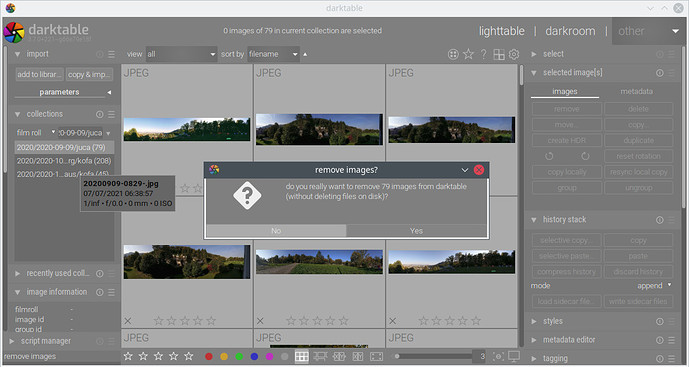Toggle the blue color label

click(254, 356)
